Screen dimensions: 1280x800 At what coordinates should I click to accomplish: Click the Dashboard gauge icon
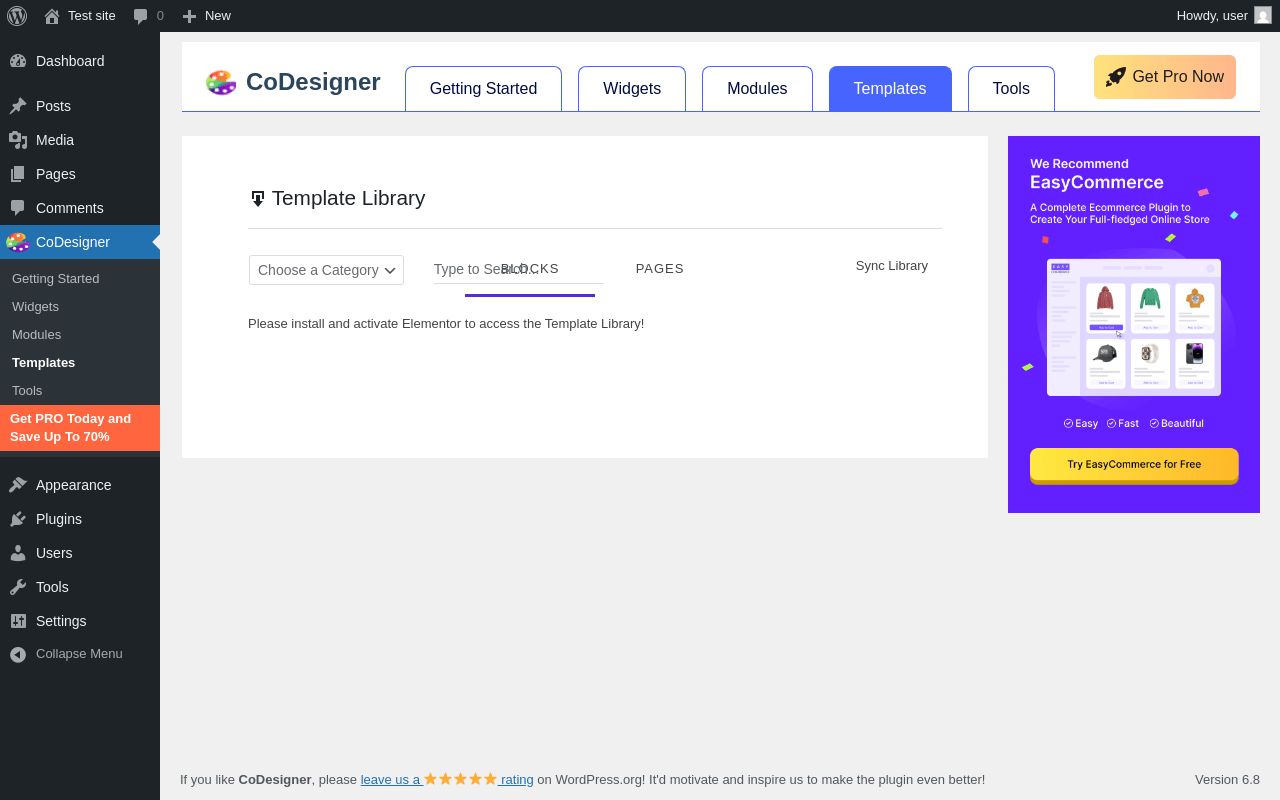pos(18,61)
